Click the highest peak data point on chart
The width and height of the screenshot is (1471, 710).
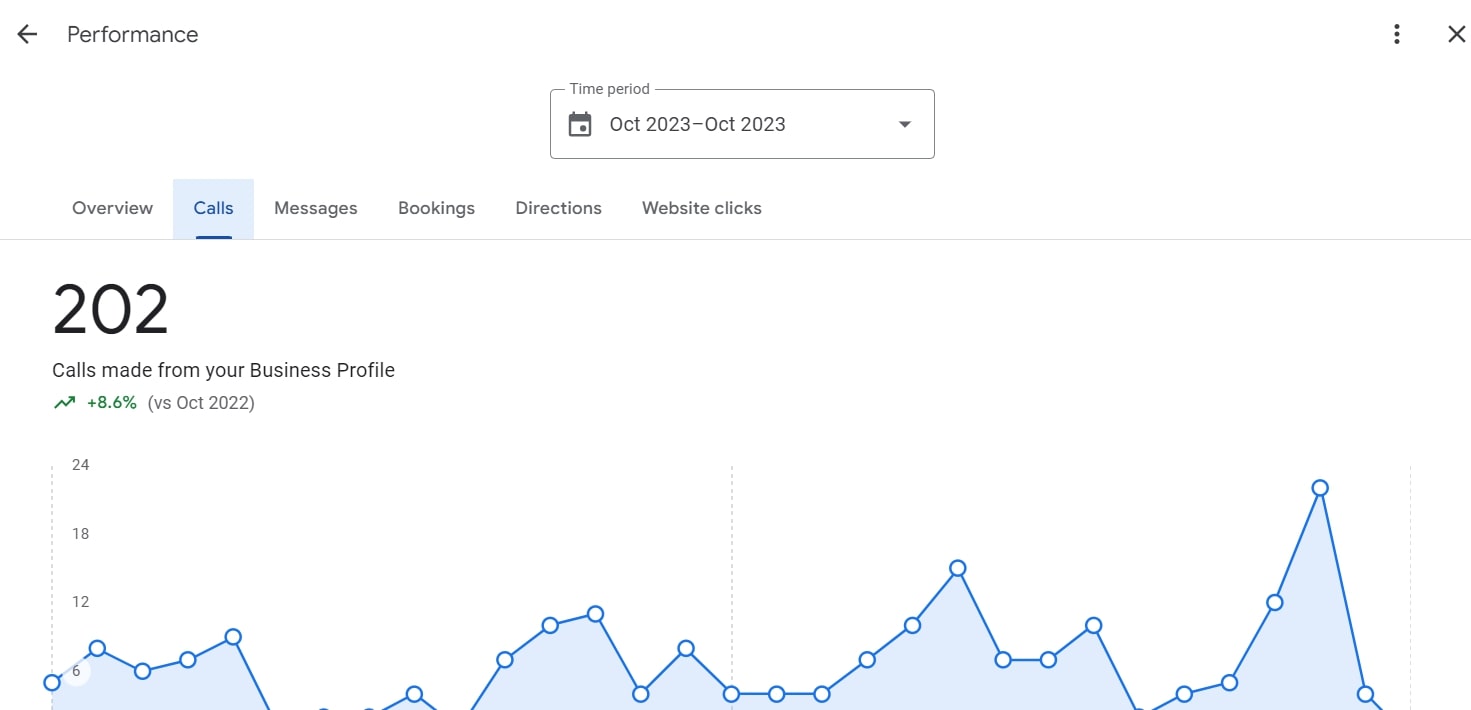pyautogui.click(x=1320, y=488)
